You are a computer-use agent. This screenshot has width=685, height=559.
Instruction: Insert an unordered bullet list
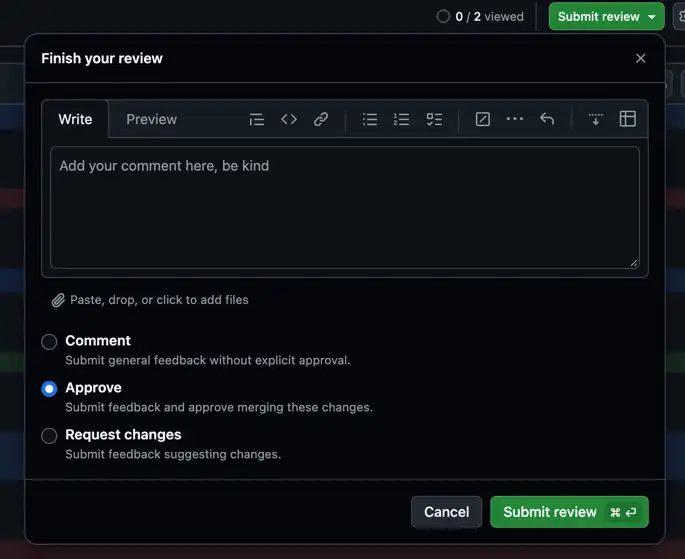(370, 119)
